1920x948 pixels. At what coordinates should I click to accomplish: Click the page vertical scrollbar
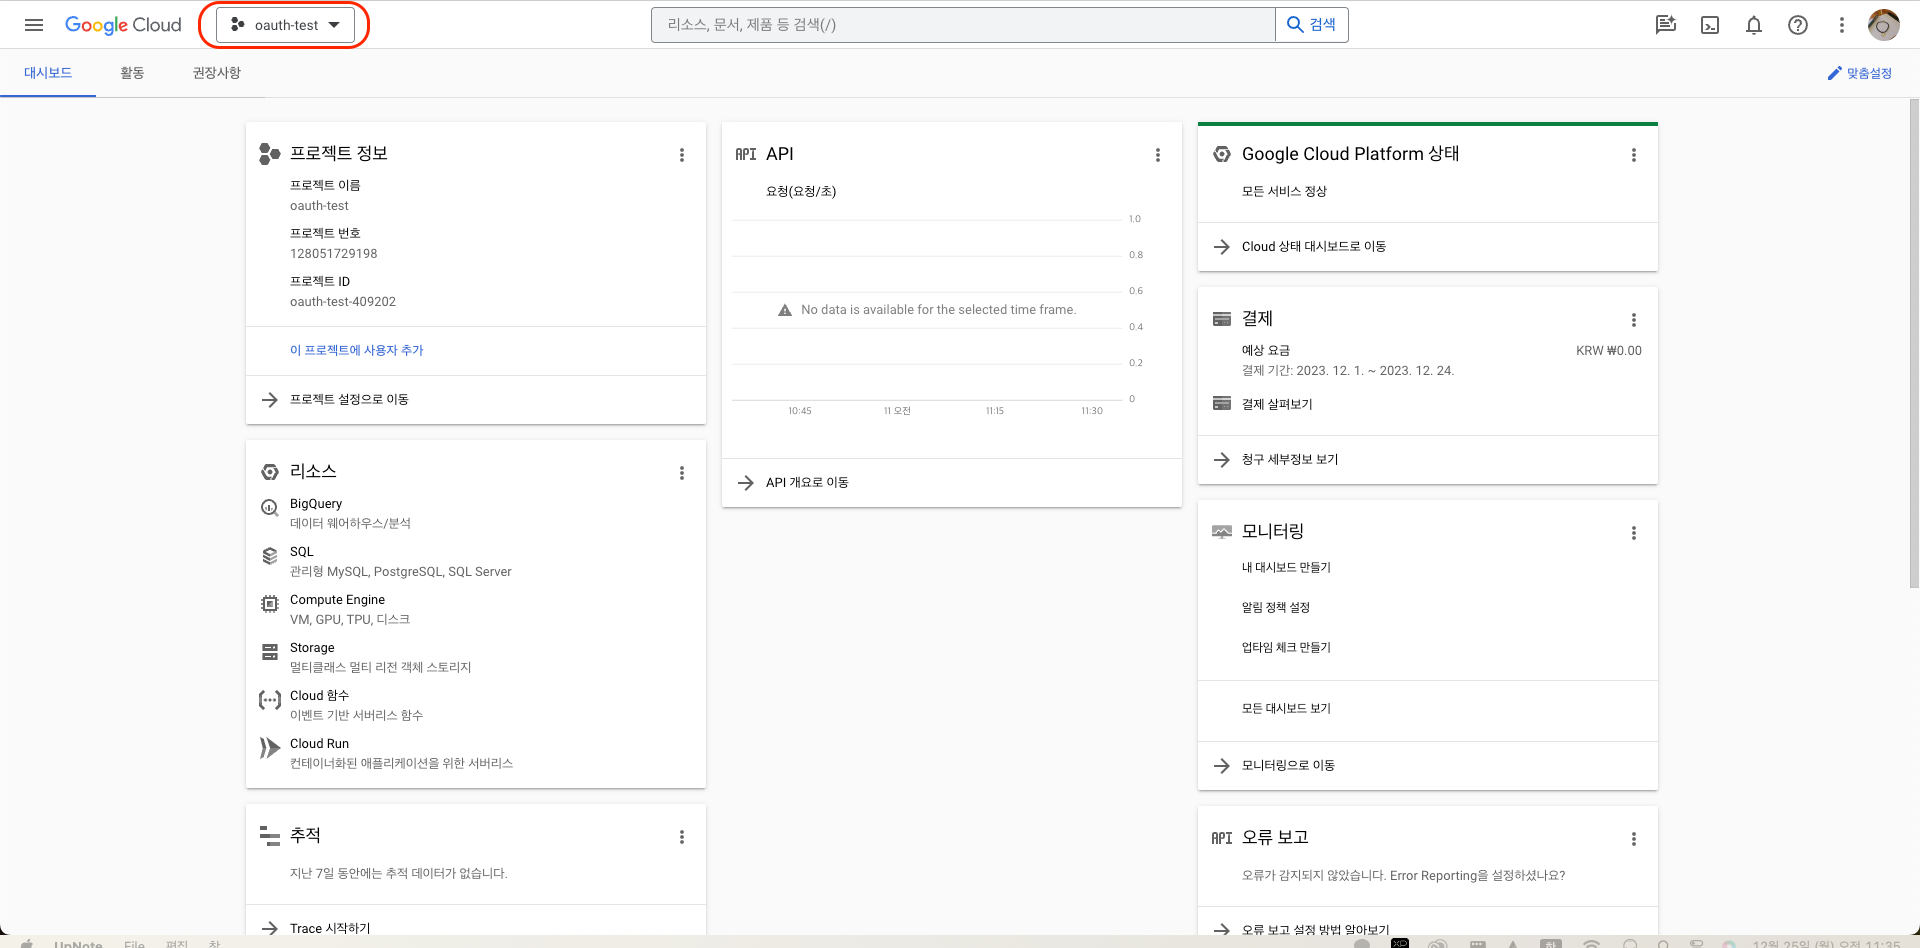1914,343
